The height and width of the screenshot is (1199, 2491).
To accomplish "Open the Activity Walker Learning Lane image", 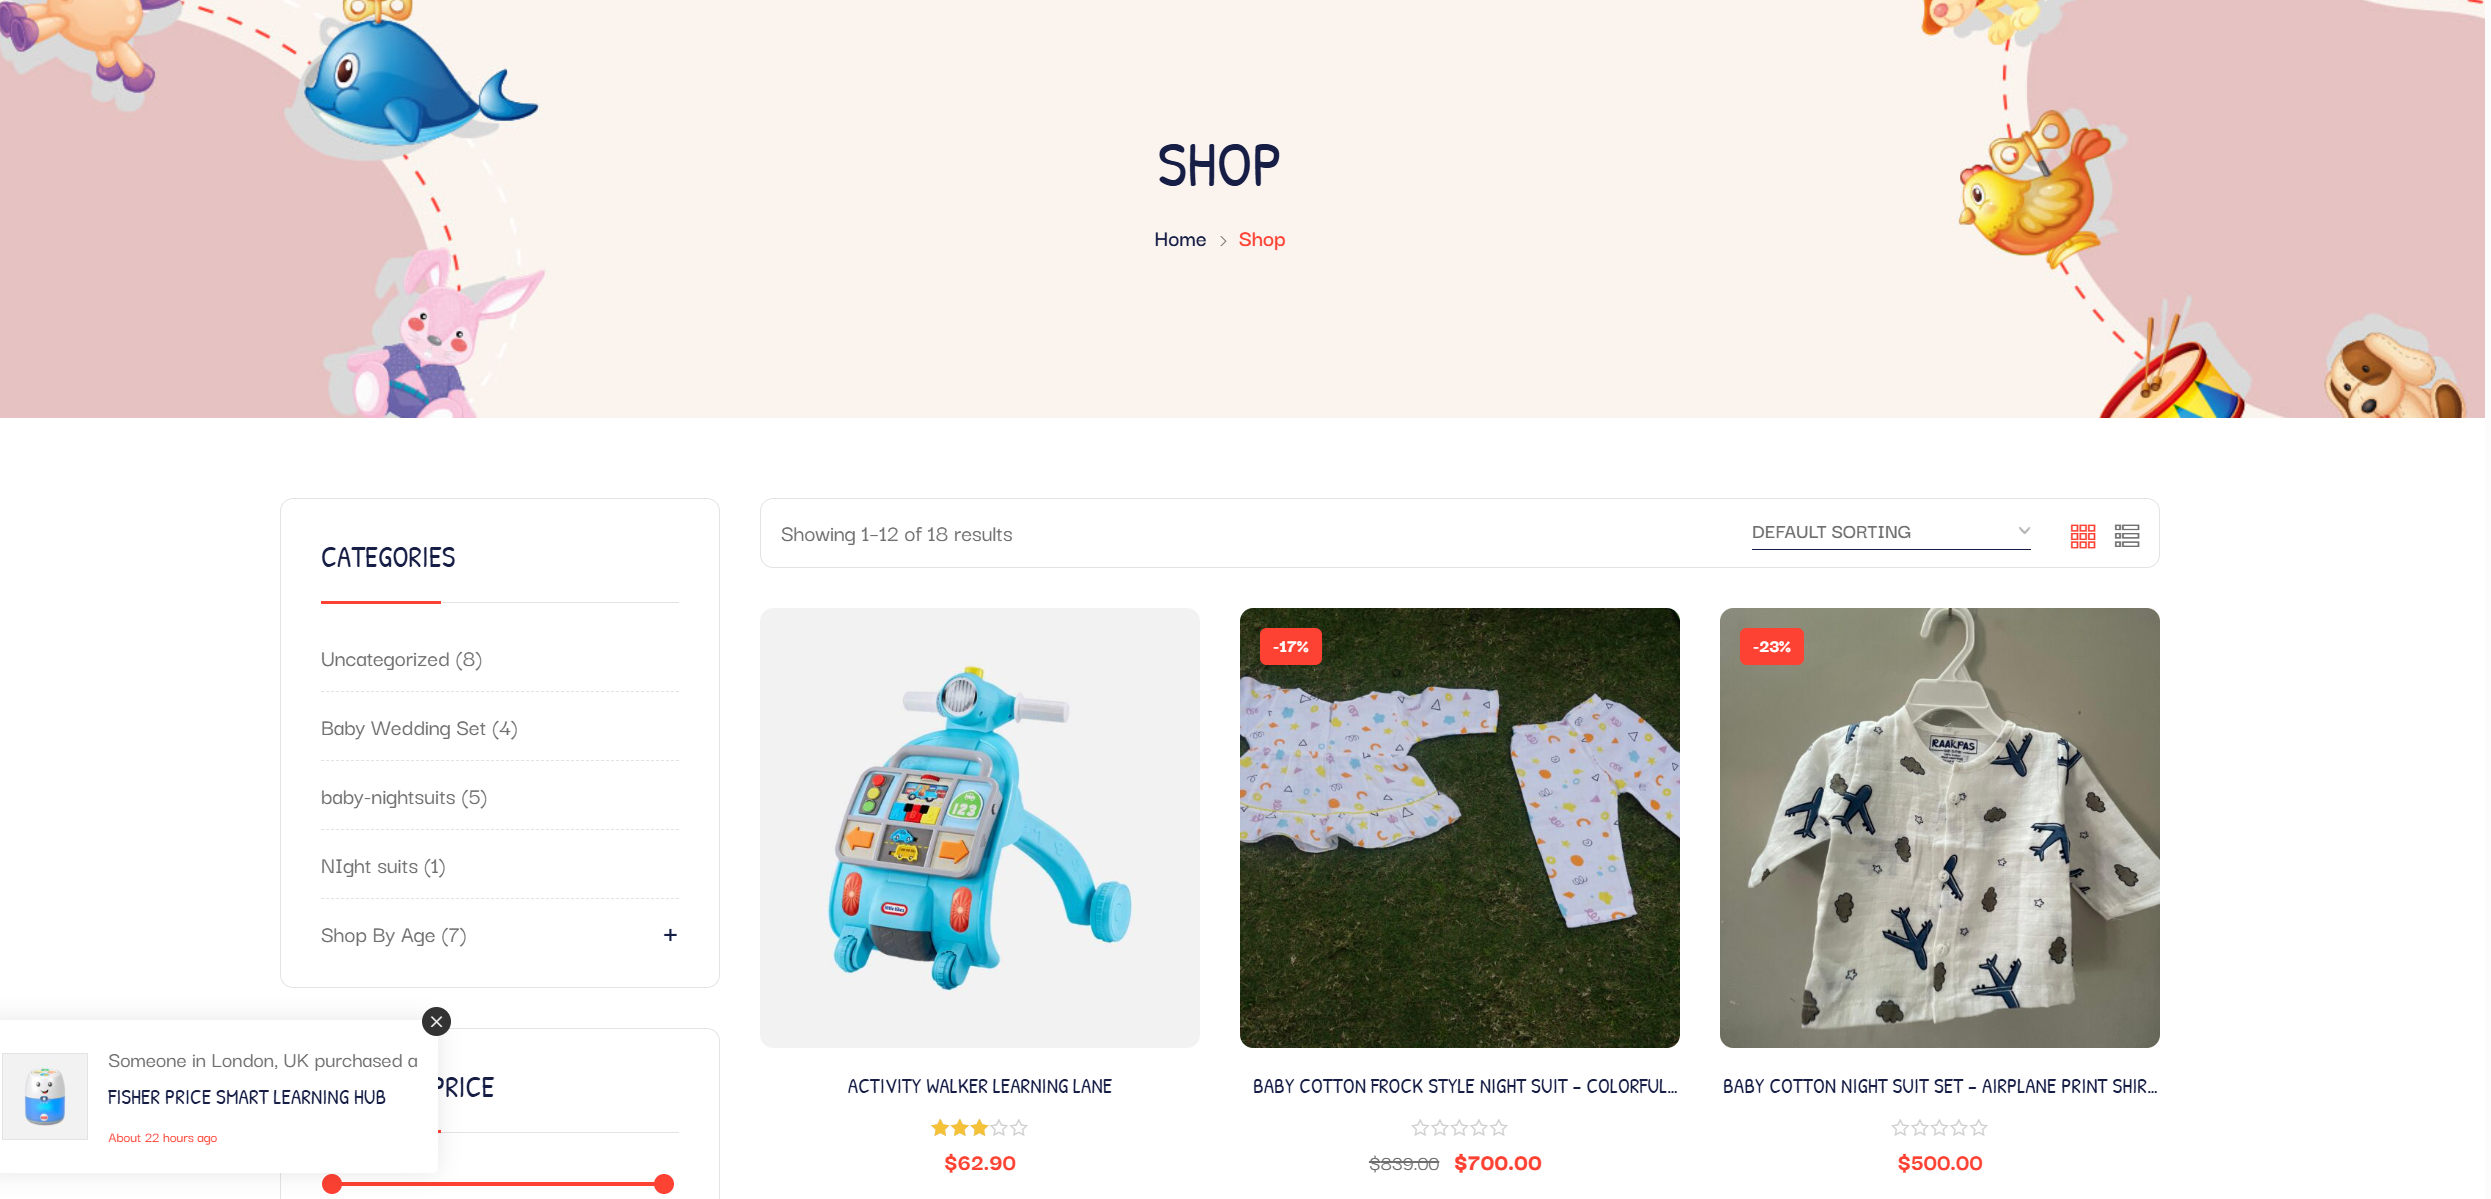I will pyautogui.click(x=979, y=828).
